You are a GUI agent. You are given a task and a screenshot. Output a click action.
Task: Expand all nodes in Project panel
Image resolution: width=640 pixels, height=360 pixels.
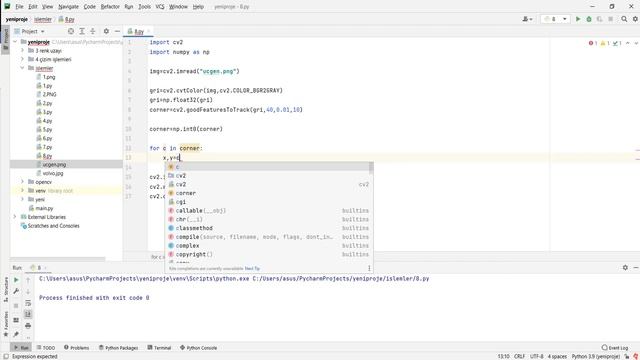(82, 31)
